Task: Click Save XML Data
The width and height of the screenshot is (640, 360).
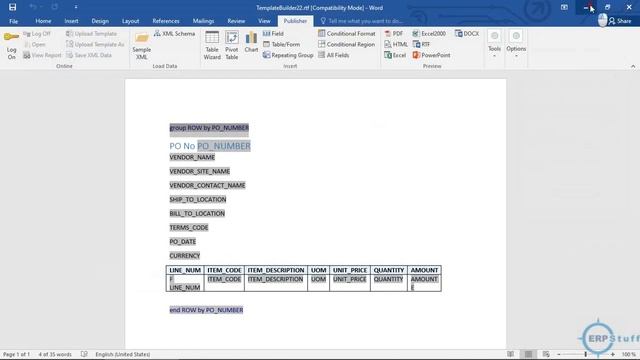Action: point(89,55)
